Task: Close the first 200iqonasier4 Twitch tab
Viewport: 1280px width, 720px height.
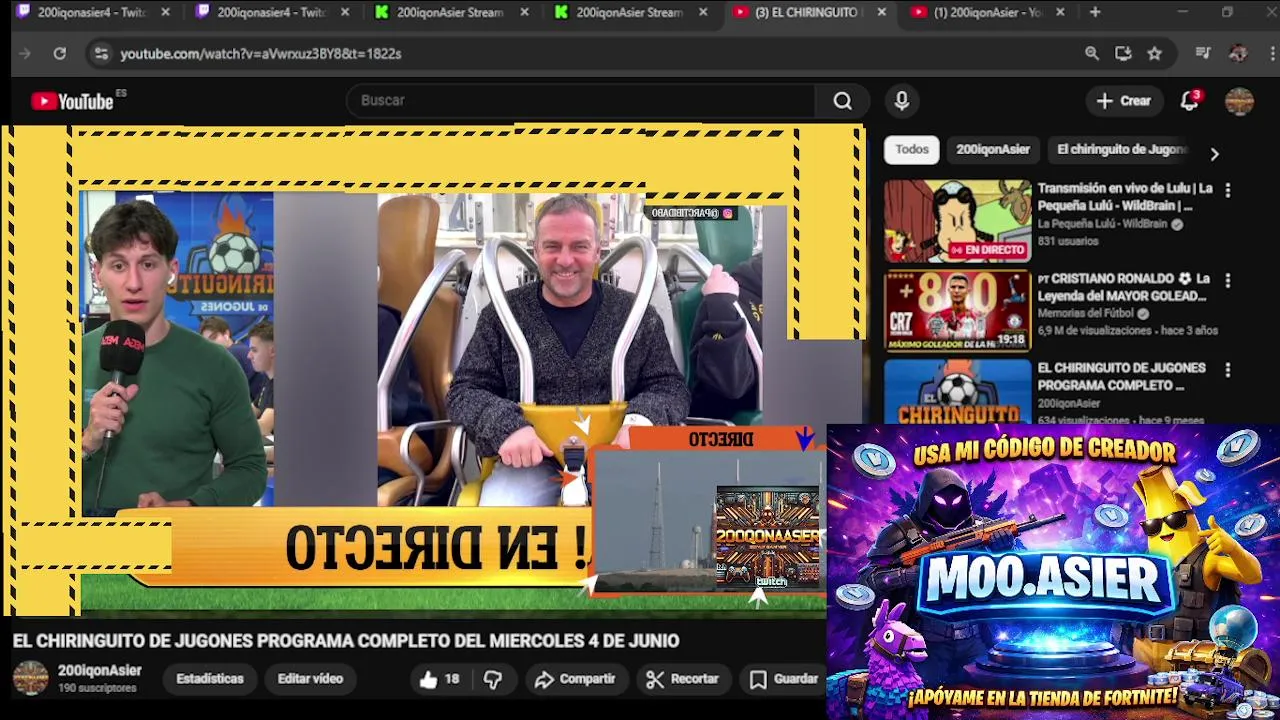Action: pyautogui.click(x=166, y=13)
